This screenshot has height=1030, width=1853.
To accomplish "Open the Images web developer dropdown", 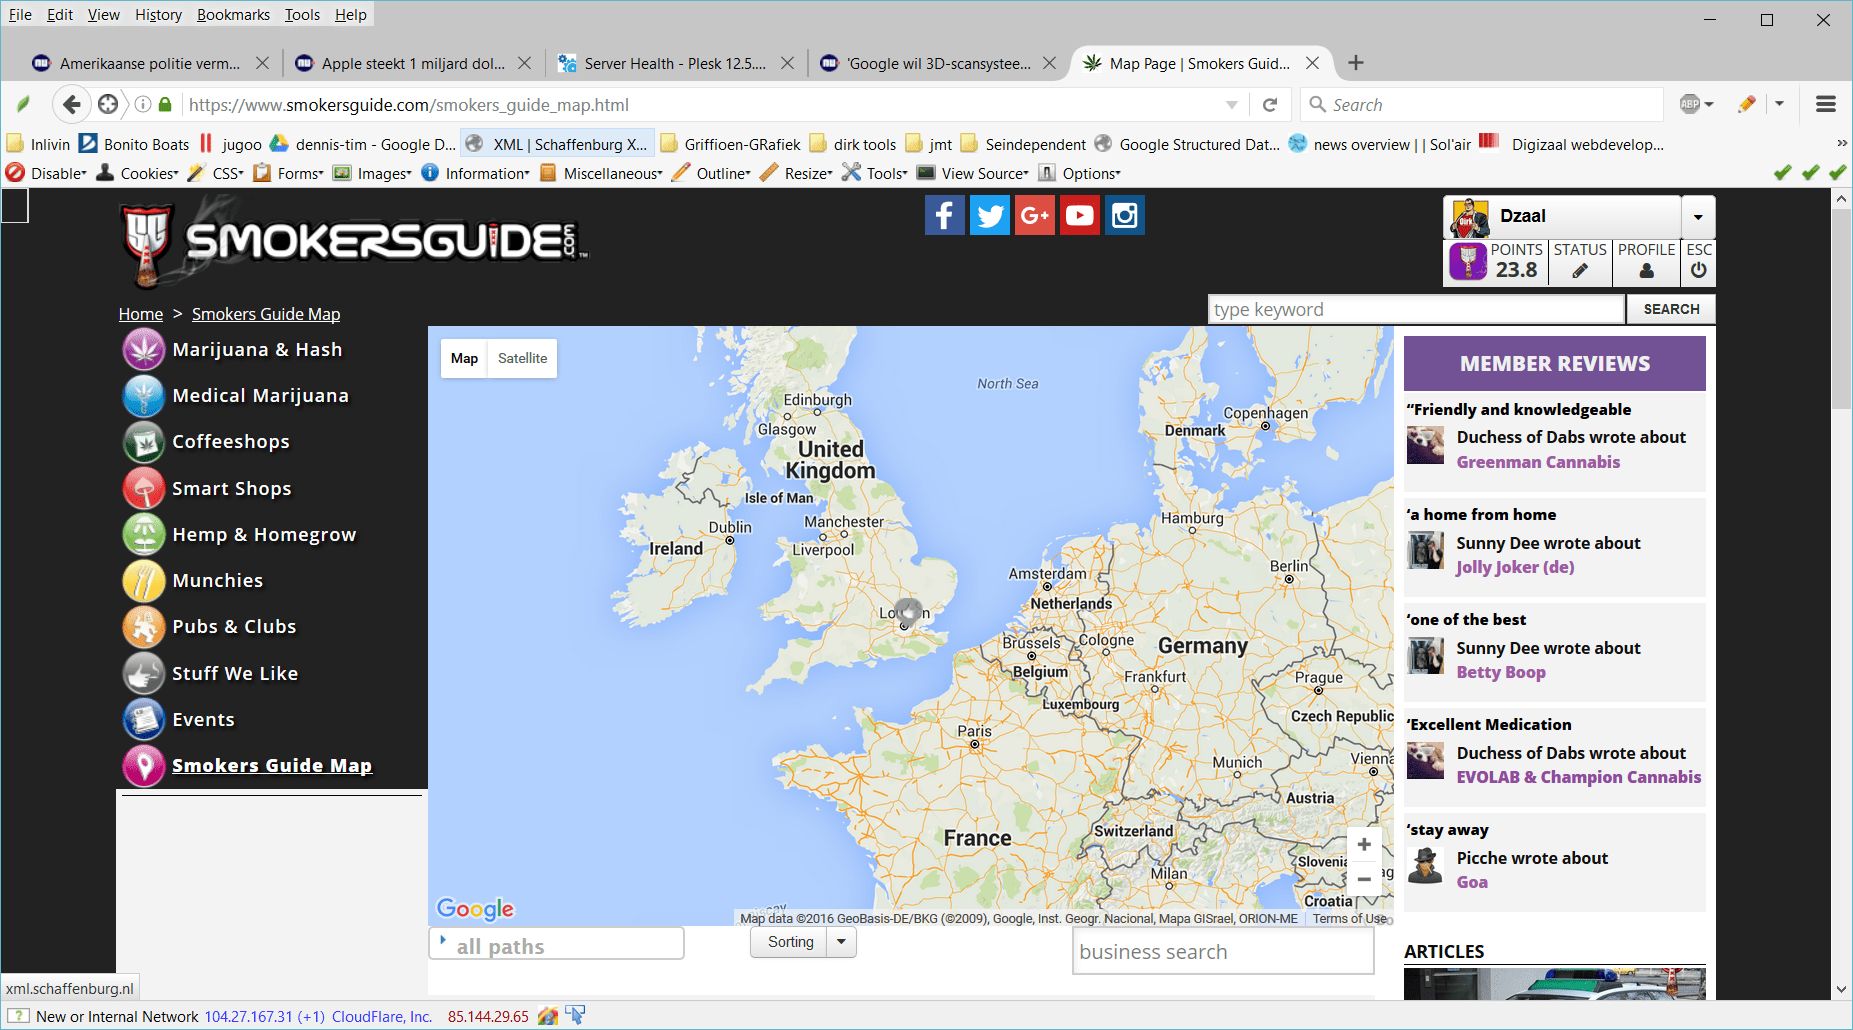I will [373, 173].
